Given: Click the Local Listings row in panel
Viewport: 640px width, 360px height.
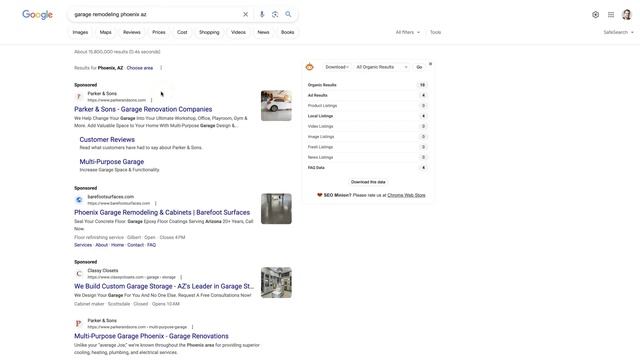Looking at the screenshot, I should coord(367,116).
